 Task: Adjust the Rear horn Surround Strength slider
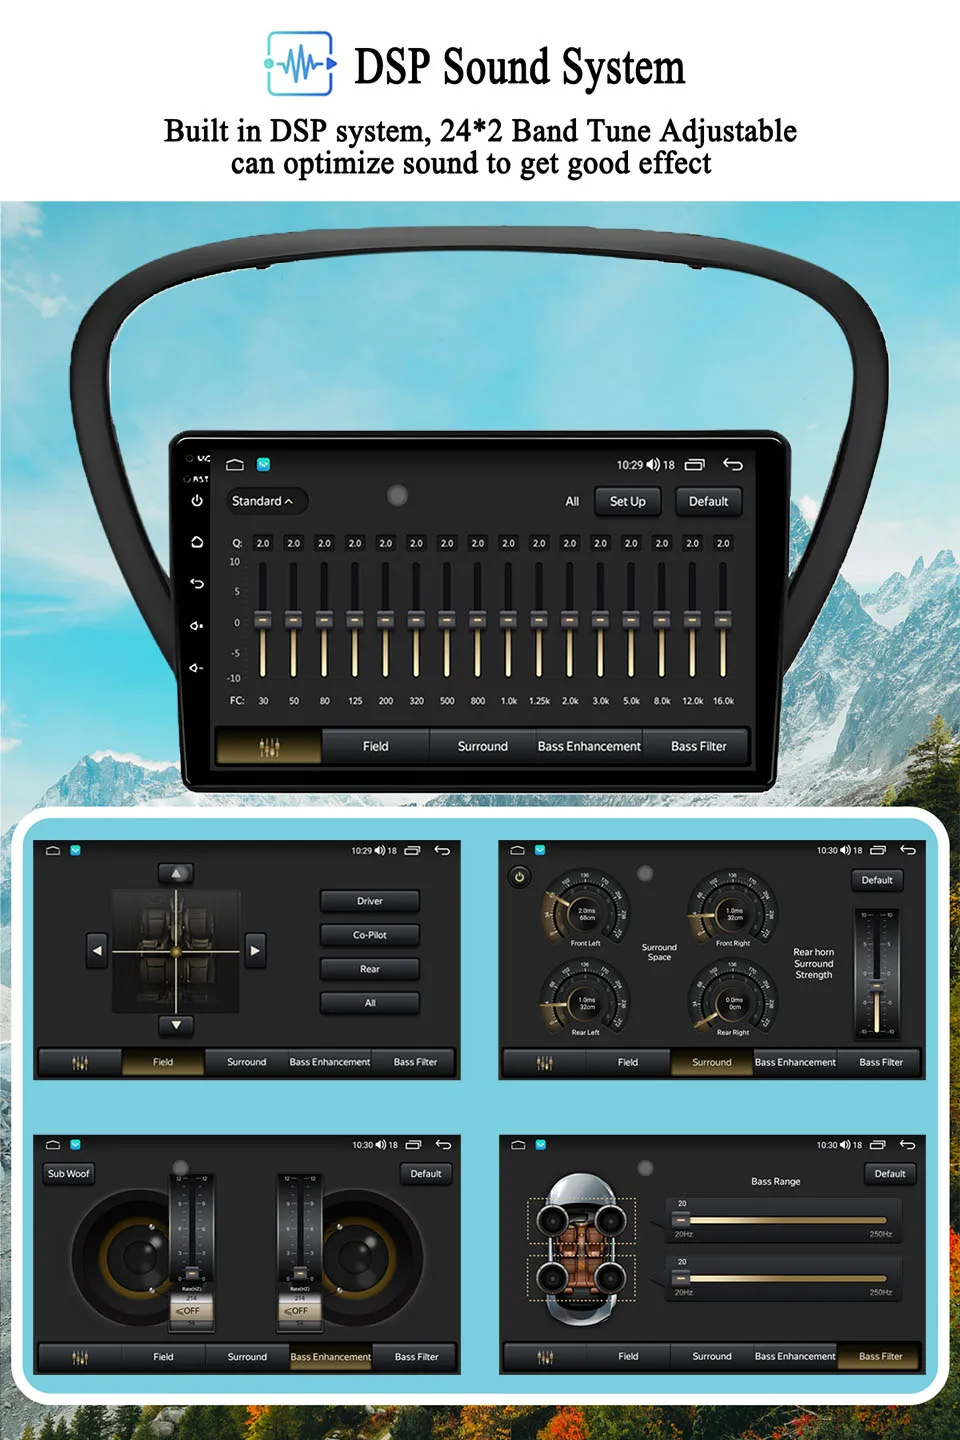[877, 973]
